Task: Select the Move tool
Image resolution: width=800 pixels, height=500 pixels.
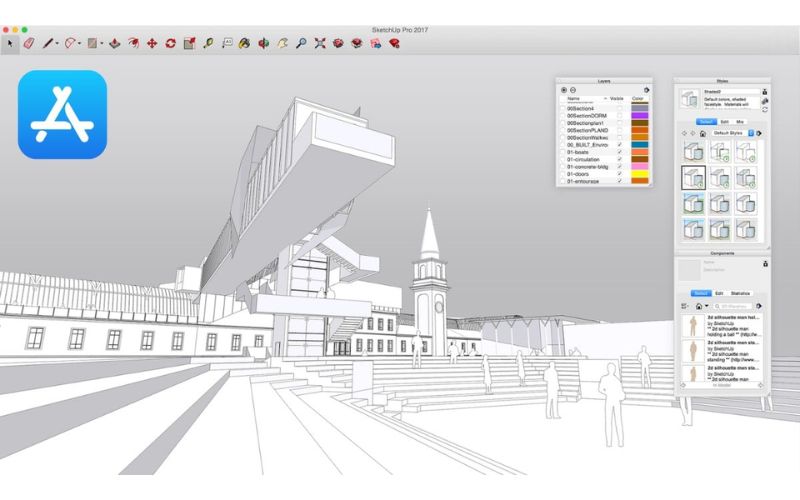Action: tap(152, 44)
